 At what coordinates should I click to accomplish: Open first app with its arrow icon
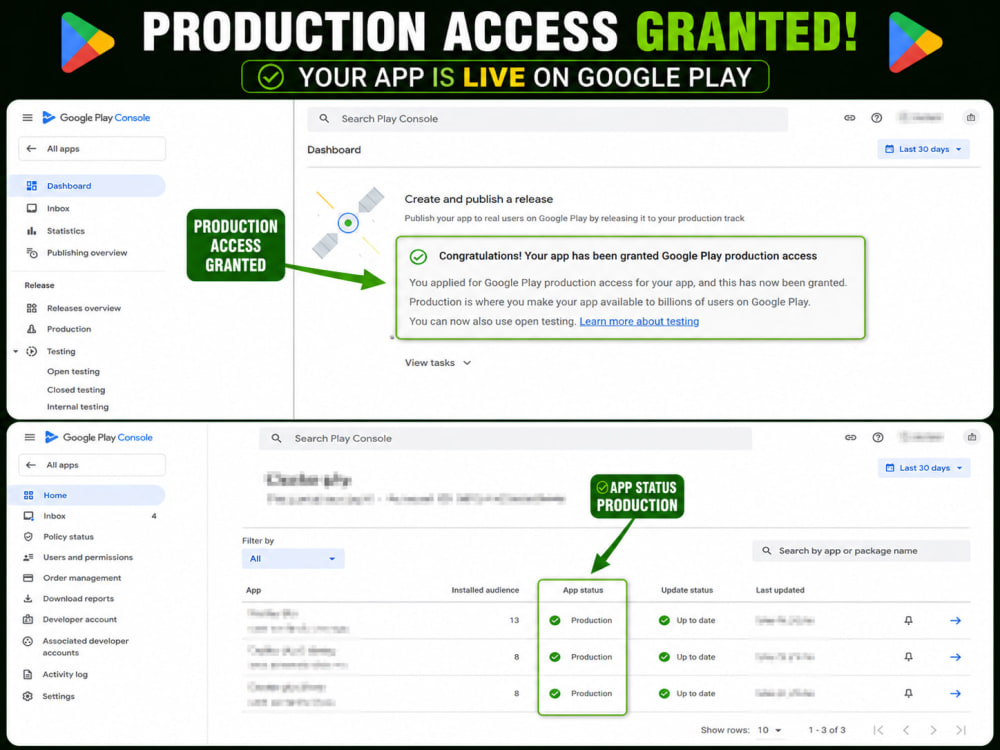tap(955, 620)
